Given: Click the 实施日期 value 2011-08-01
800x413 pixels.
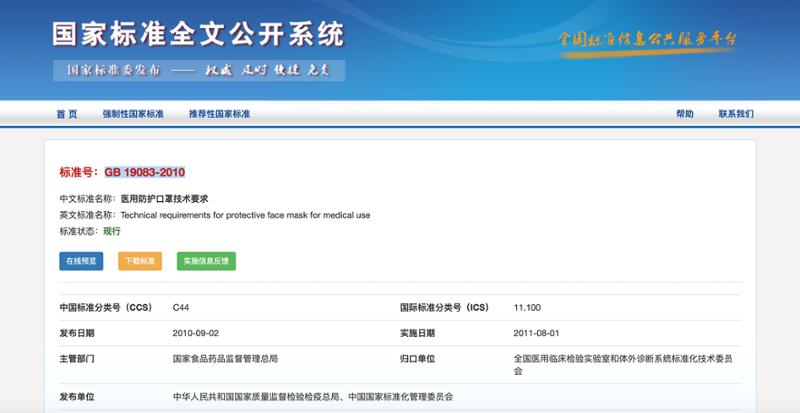Looking at the screenshot, I should 536,332.
